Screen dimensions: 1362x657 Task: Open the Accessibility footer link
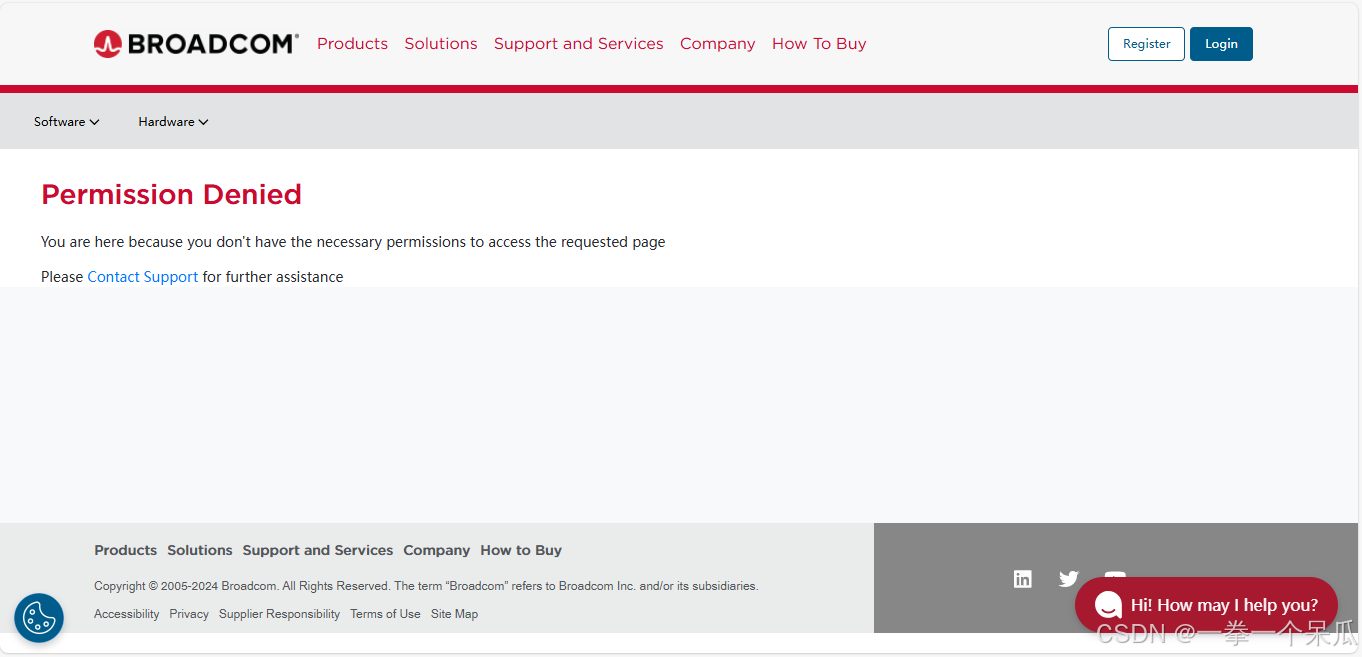point(127,614)
